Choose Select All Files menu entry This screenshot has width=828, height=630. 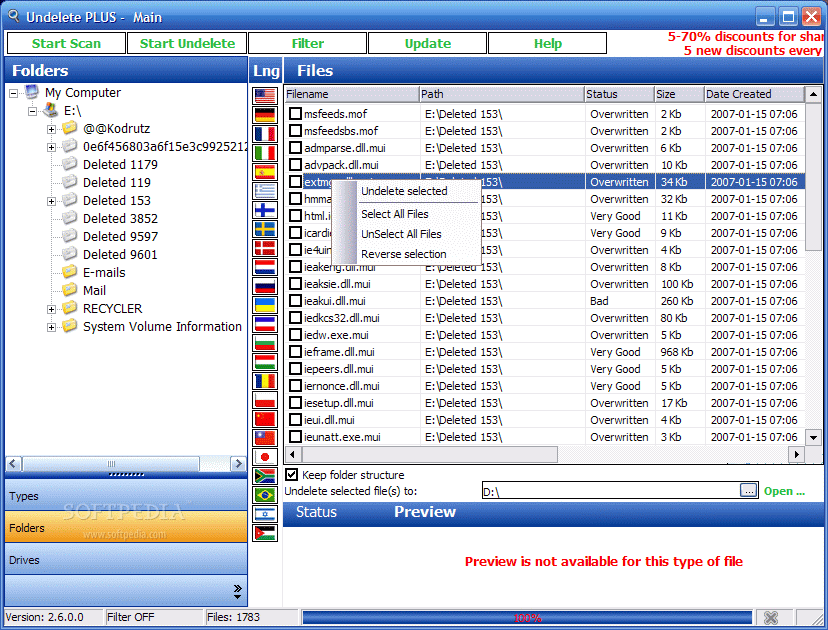394,214
